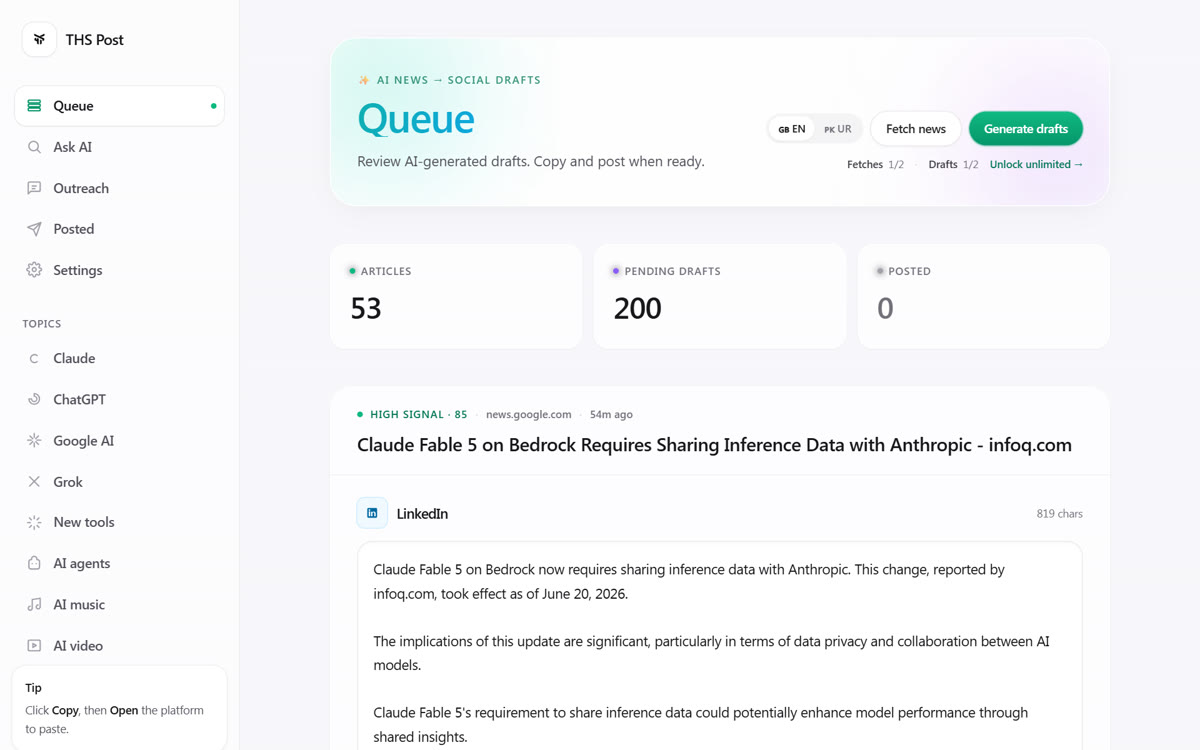Select the Google AI topic label
The width and height of the screenshot is (1200, 750).
coord(83,440)
